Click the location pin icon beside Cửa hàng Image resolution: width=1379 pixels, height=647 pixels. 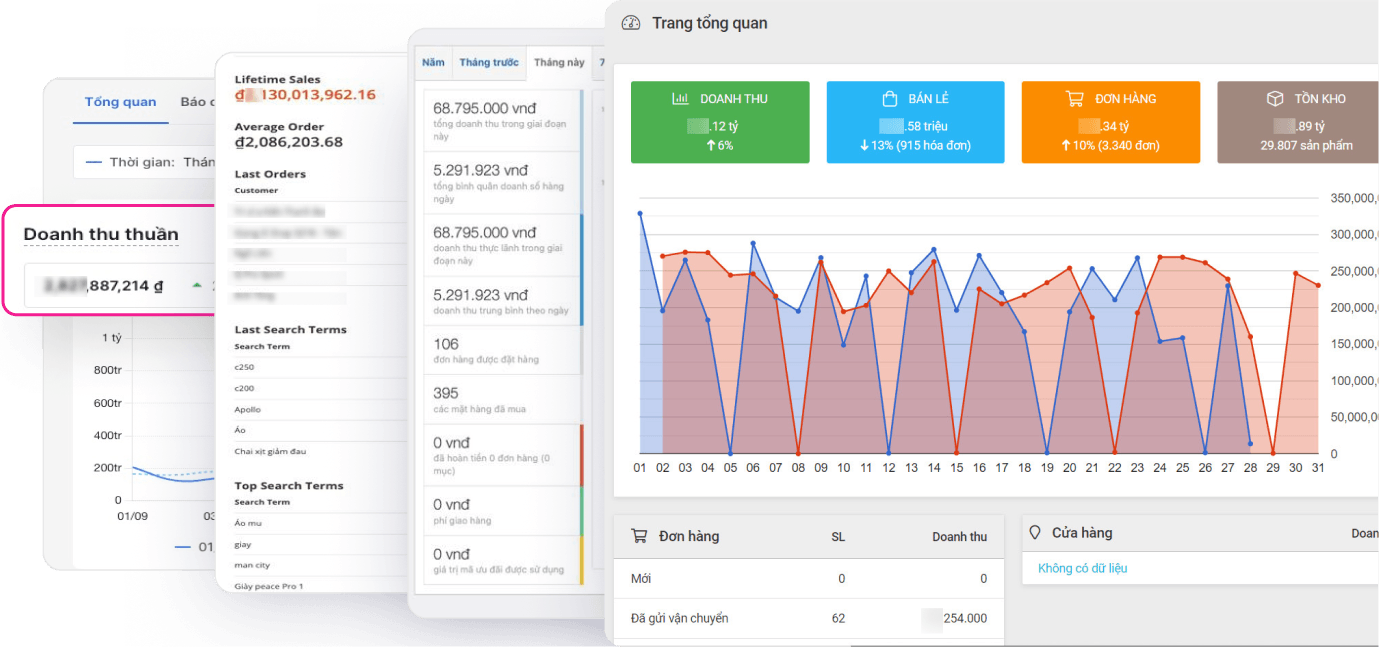coord(1035,533)
